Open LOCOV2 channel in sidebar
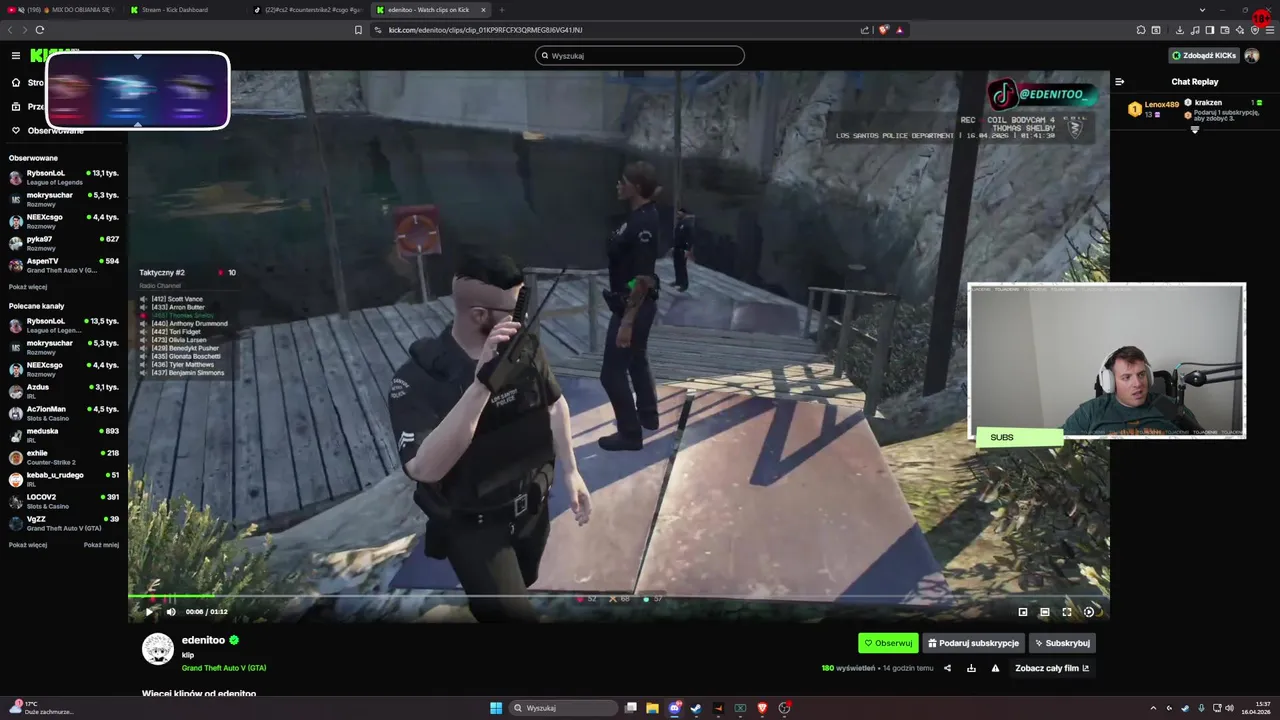Screen dimensions: 1280x720 tap(64, 502)
